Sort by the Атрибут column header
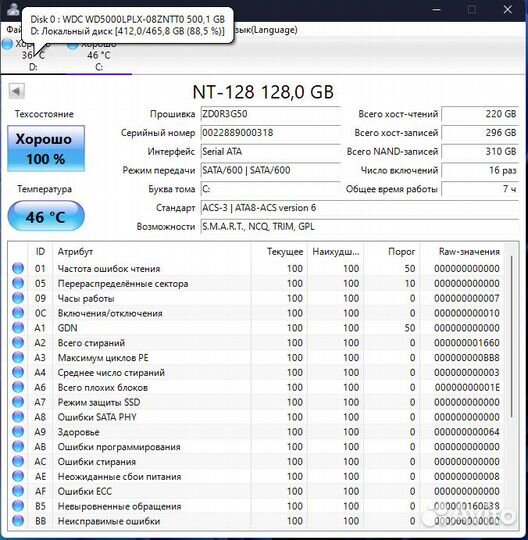This screenshot has width=528, height=540. (152, 252)
